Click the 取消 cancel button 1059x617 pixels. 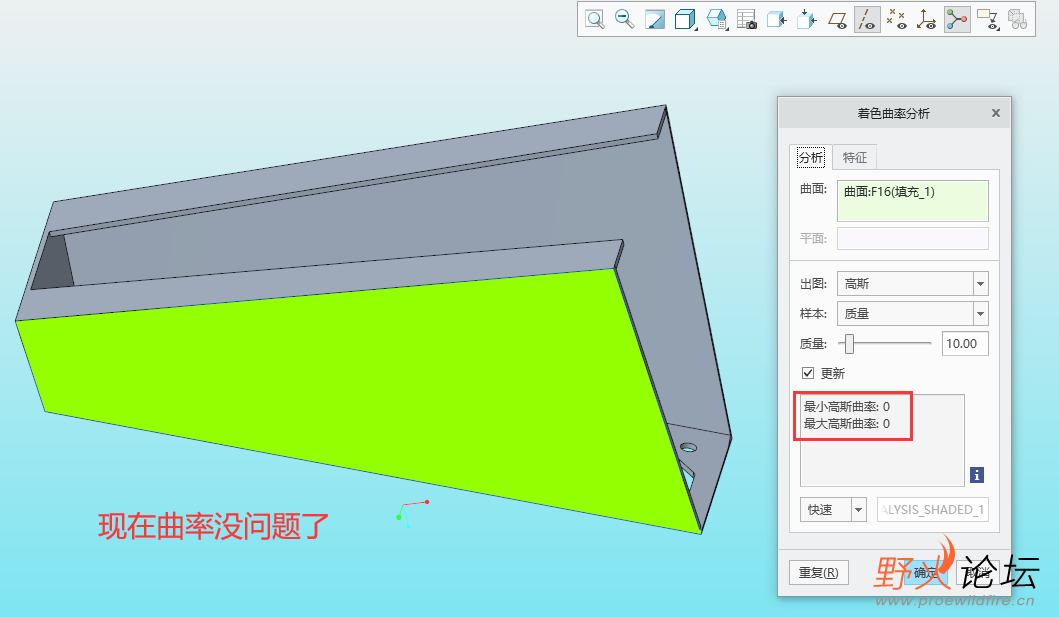point(978,572)
